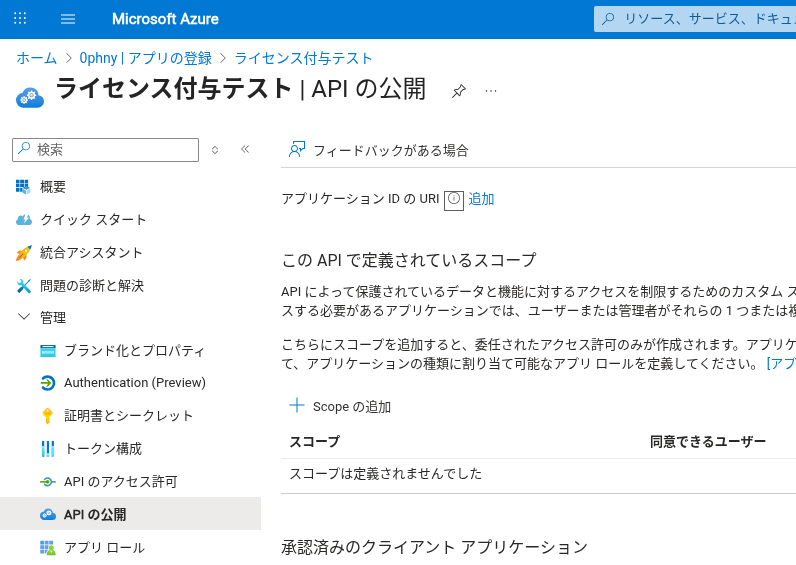Toggle expand/collapse all menu groups
The width and height of the screenshot is (796, 565).
(215, 150)
